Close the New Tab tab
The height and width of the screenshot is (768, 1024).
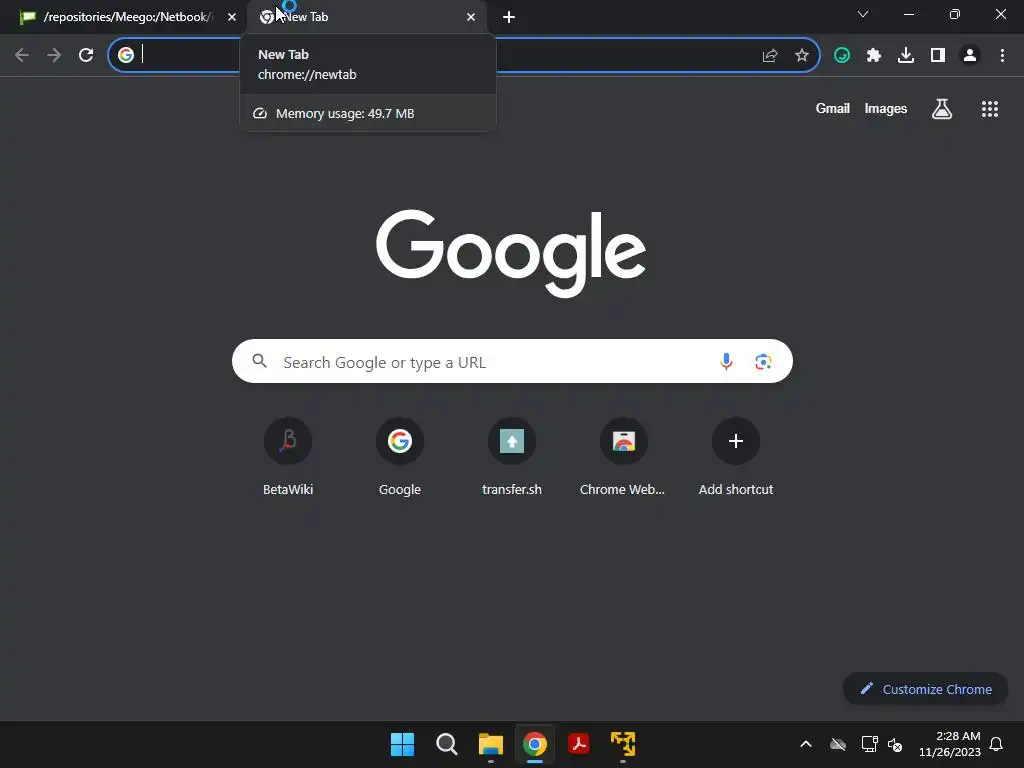click(471, 17)
